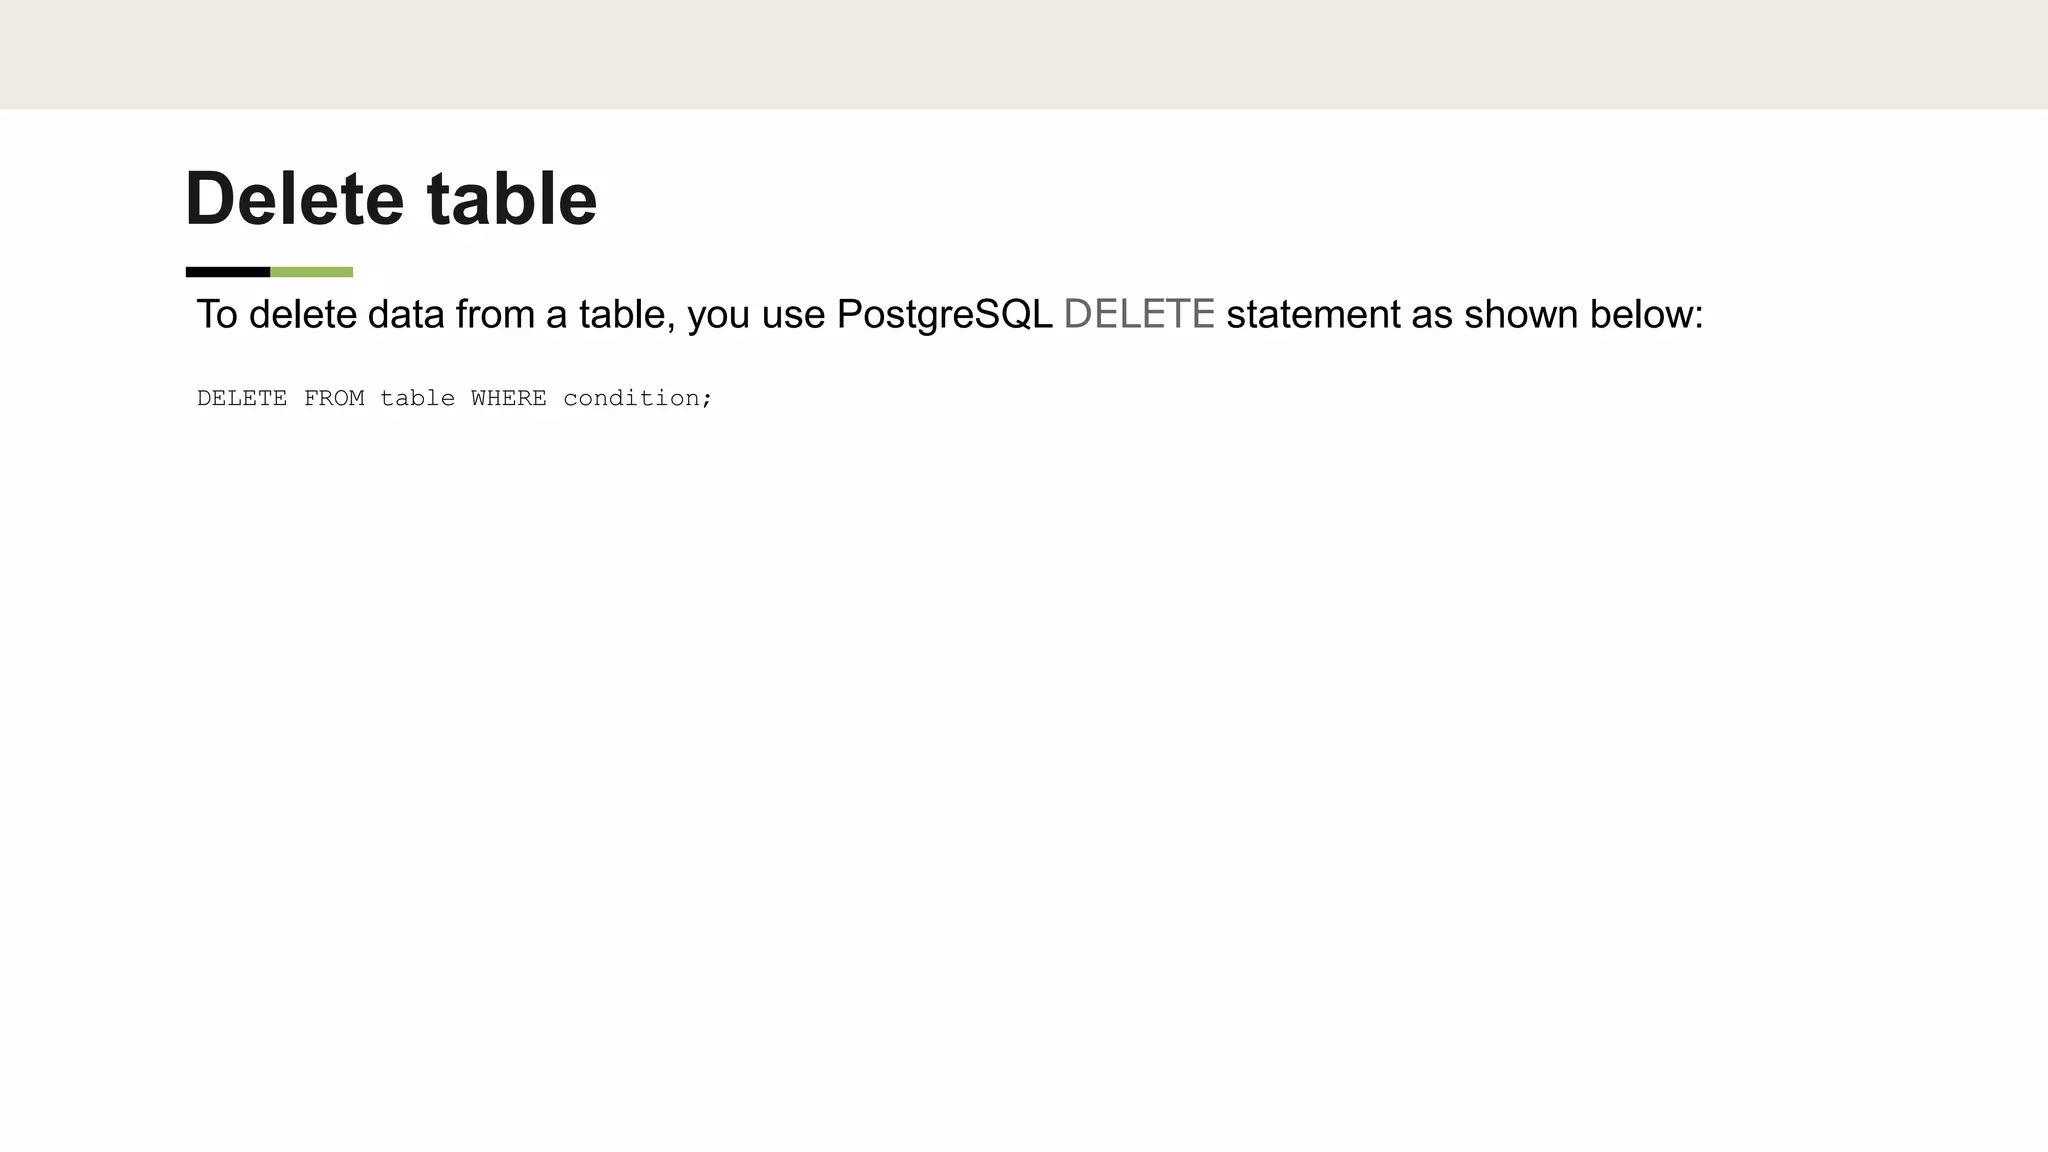Click "condition;" at the end of the code
2048x1152 pixels.
[x=638, y=398]
